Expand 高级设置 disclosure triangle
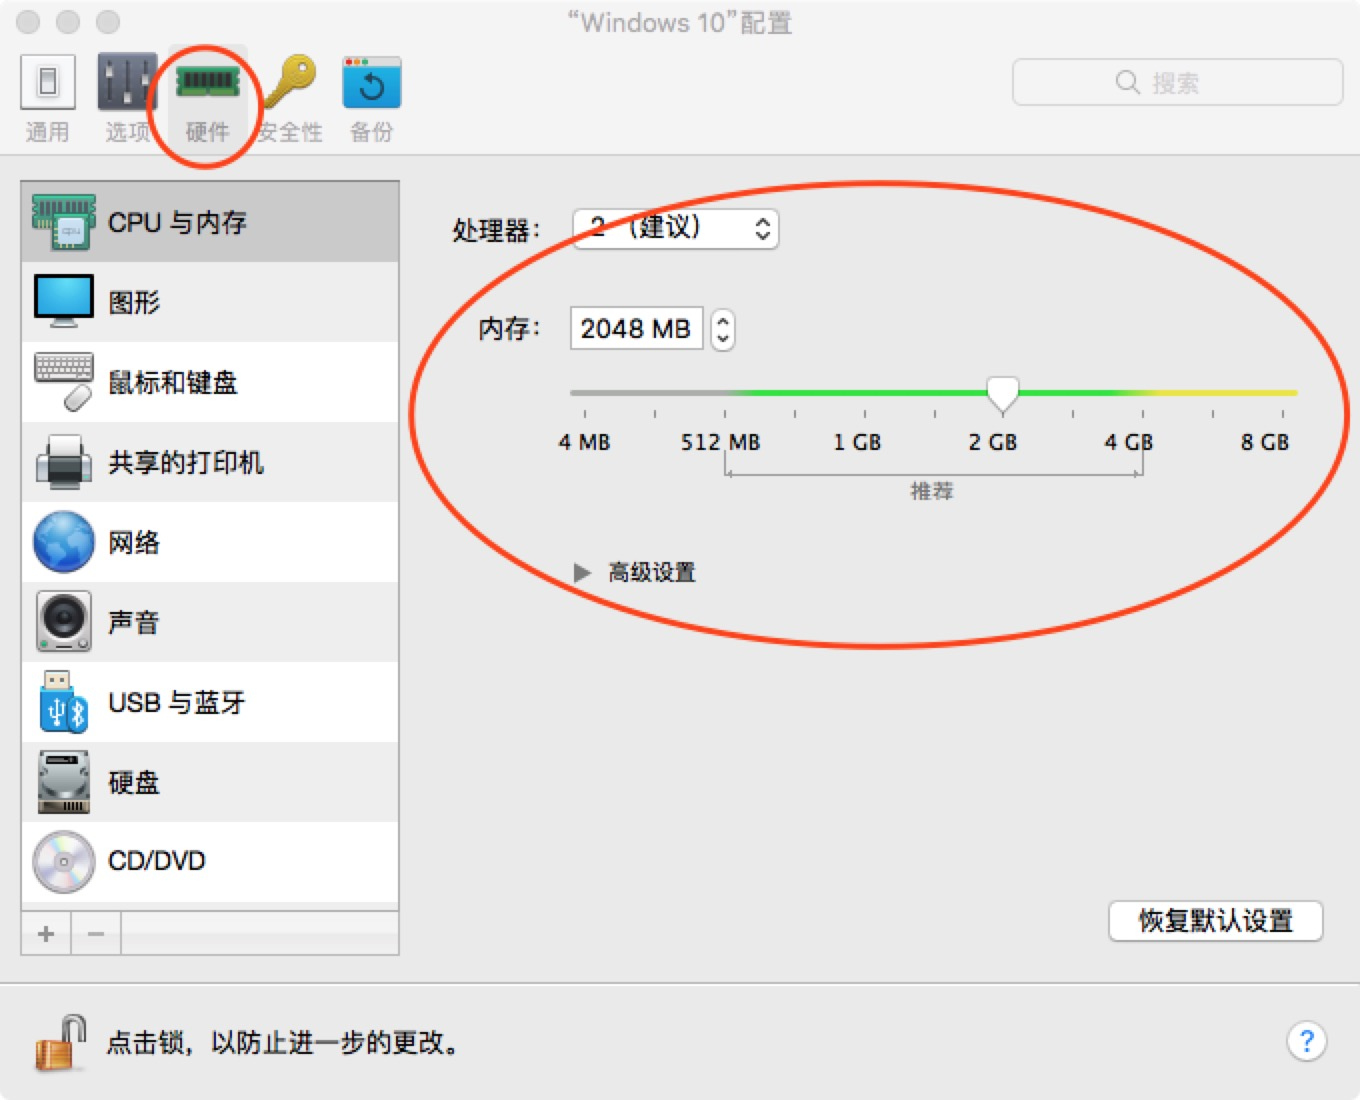This screenshot has width=1360, height=1100. pyautogui.click(x=582, y=572)
